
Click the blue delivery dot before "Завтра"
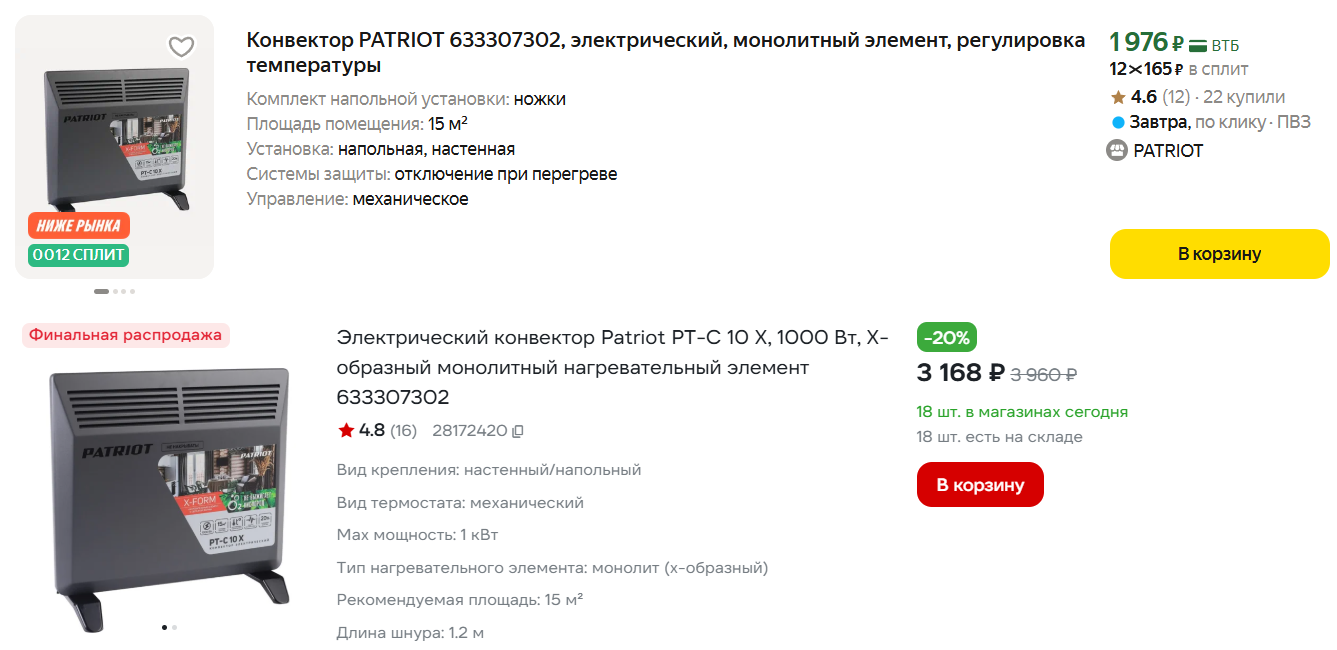(1118, 123)
